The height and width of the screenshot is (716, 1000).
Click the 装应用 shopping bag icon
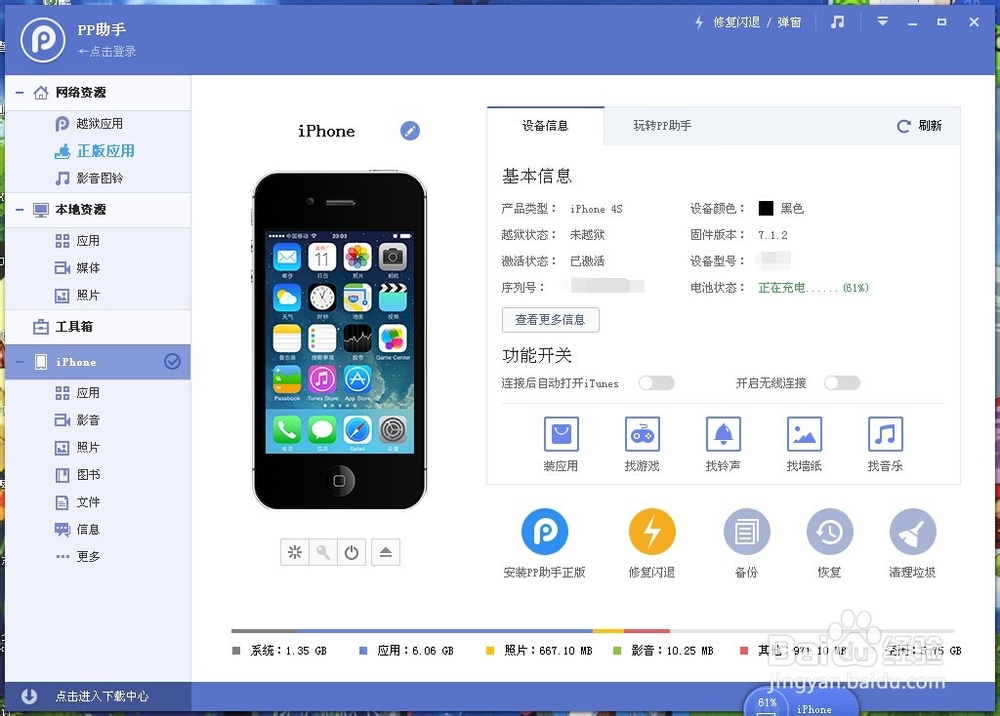[561, 434]
